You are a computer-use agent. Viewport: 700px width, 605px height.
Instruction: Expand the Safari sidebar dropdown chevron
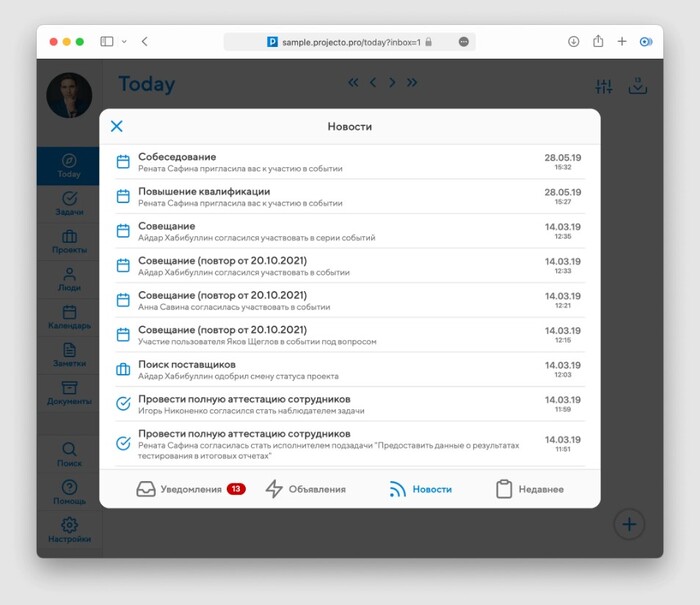(x=124, y=42)
